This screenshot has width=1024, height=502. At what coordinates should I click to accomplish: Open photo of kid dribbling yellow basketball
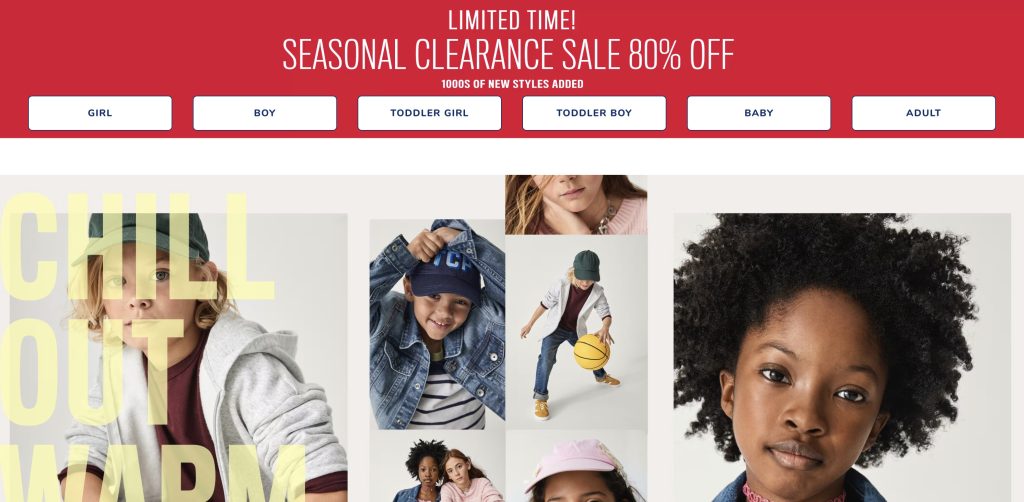click(576, 332)
